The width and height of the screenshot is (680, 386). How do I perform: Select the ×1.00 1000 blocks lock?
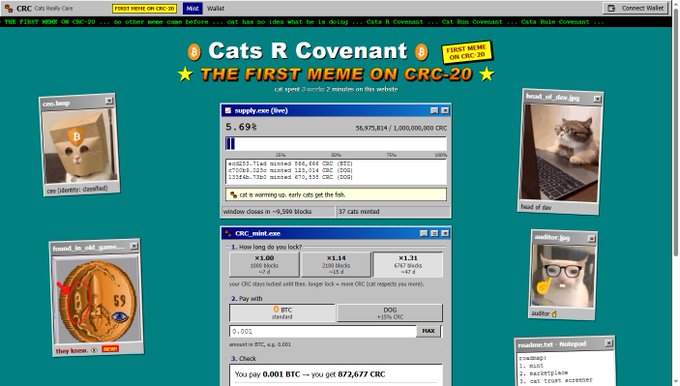pos(264,265)
